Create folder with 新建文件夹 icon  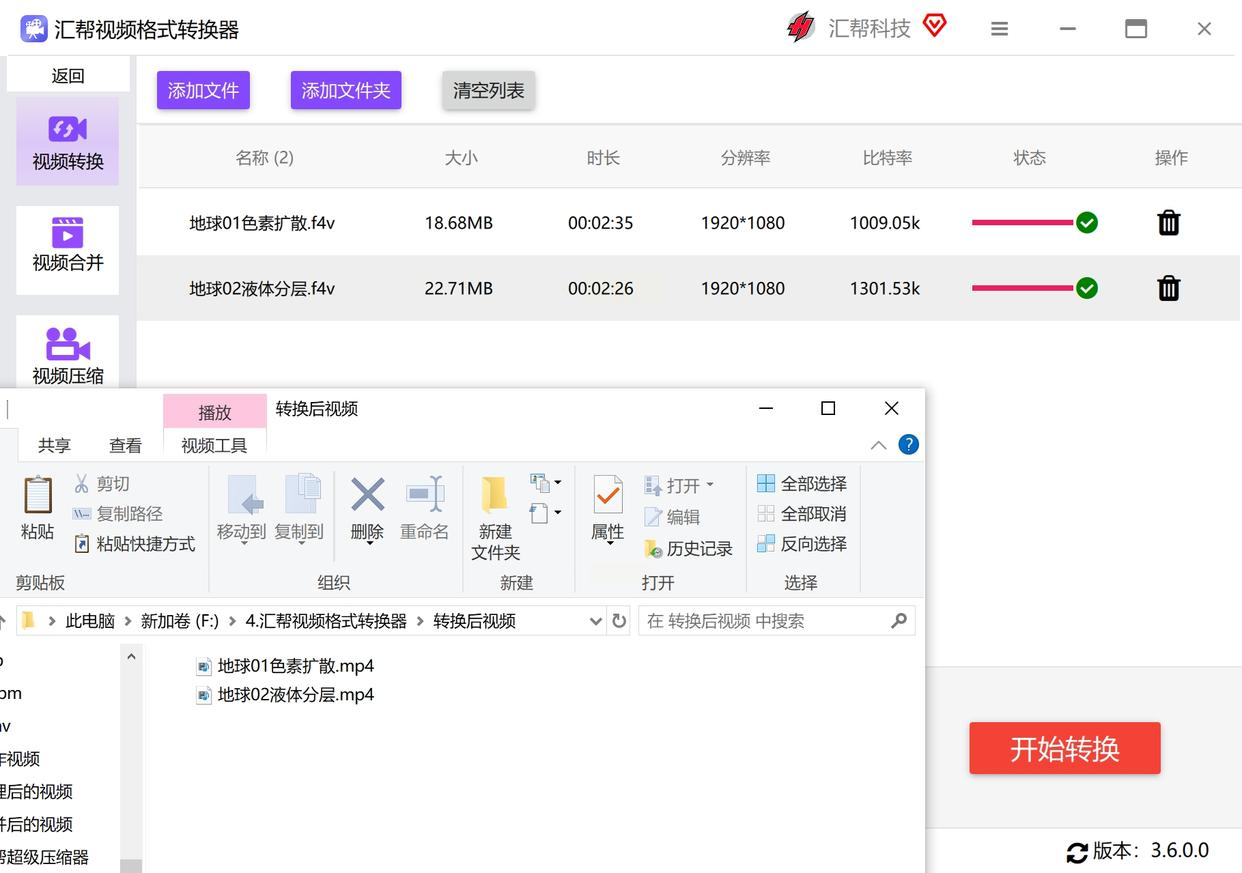click(x=494, y=497)
